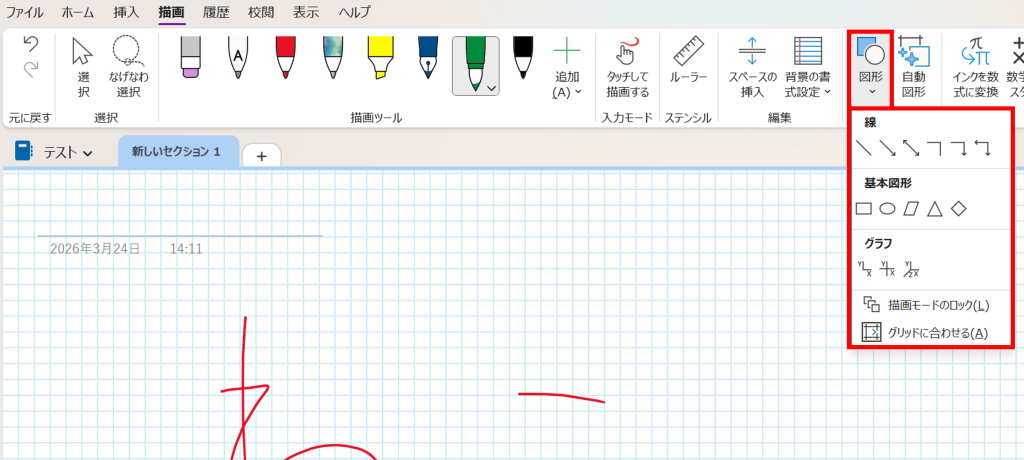Open the 挿入 ribbon tab
1024x460 pixels.
pos(126,13)
